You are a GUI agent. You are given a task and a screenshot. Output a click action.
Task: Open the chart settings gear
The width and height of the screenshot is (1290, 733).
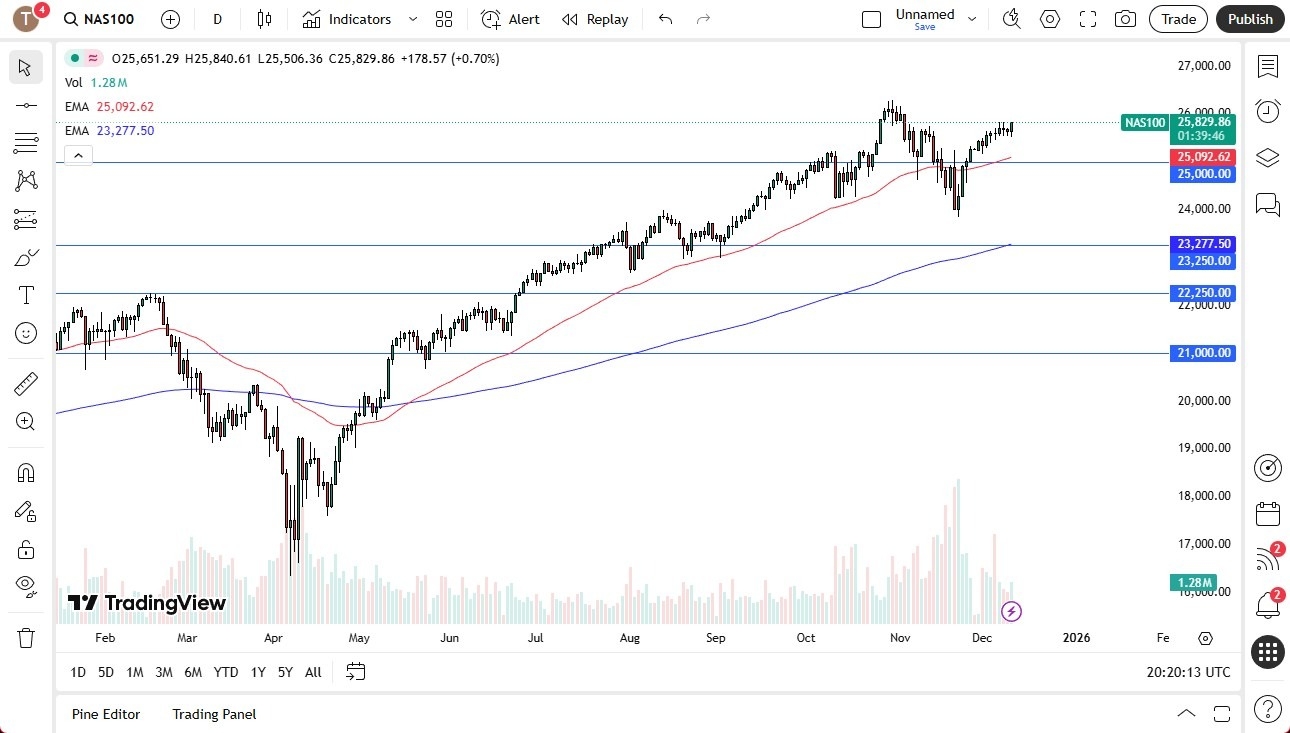pyautogui.click(x=1049, y=19)
